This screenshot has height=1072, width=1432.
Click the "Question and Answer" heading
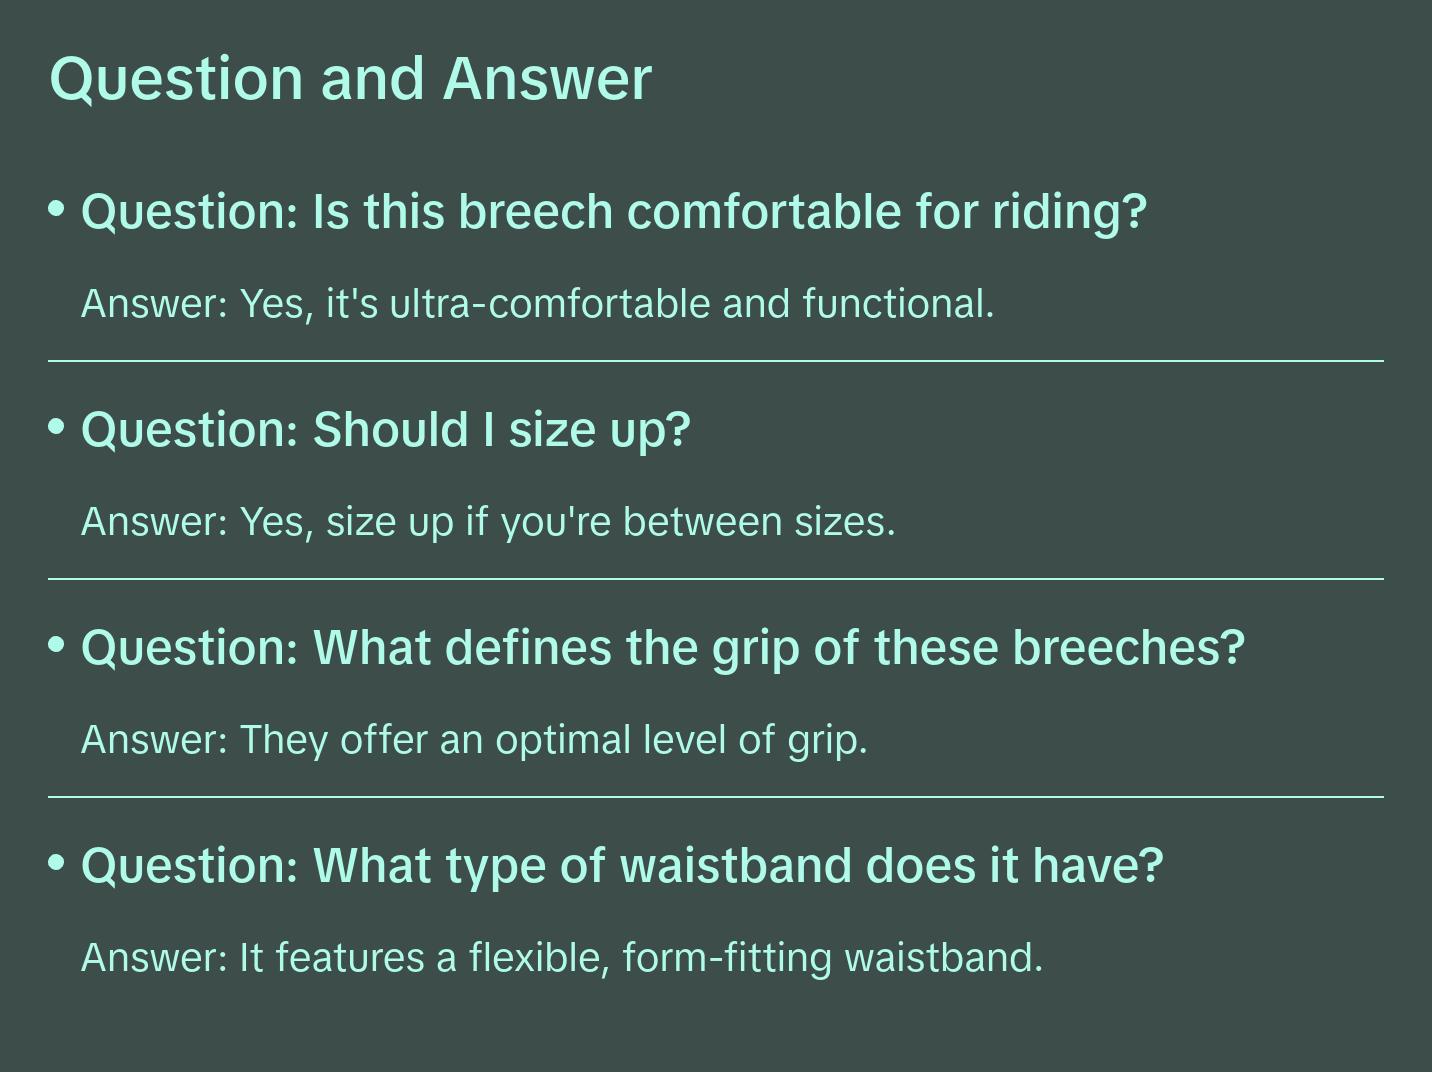(x=350, y=78)
